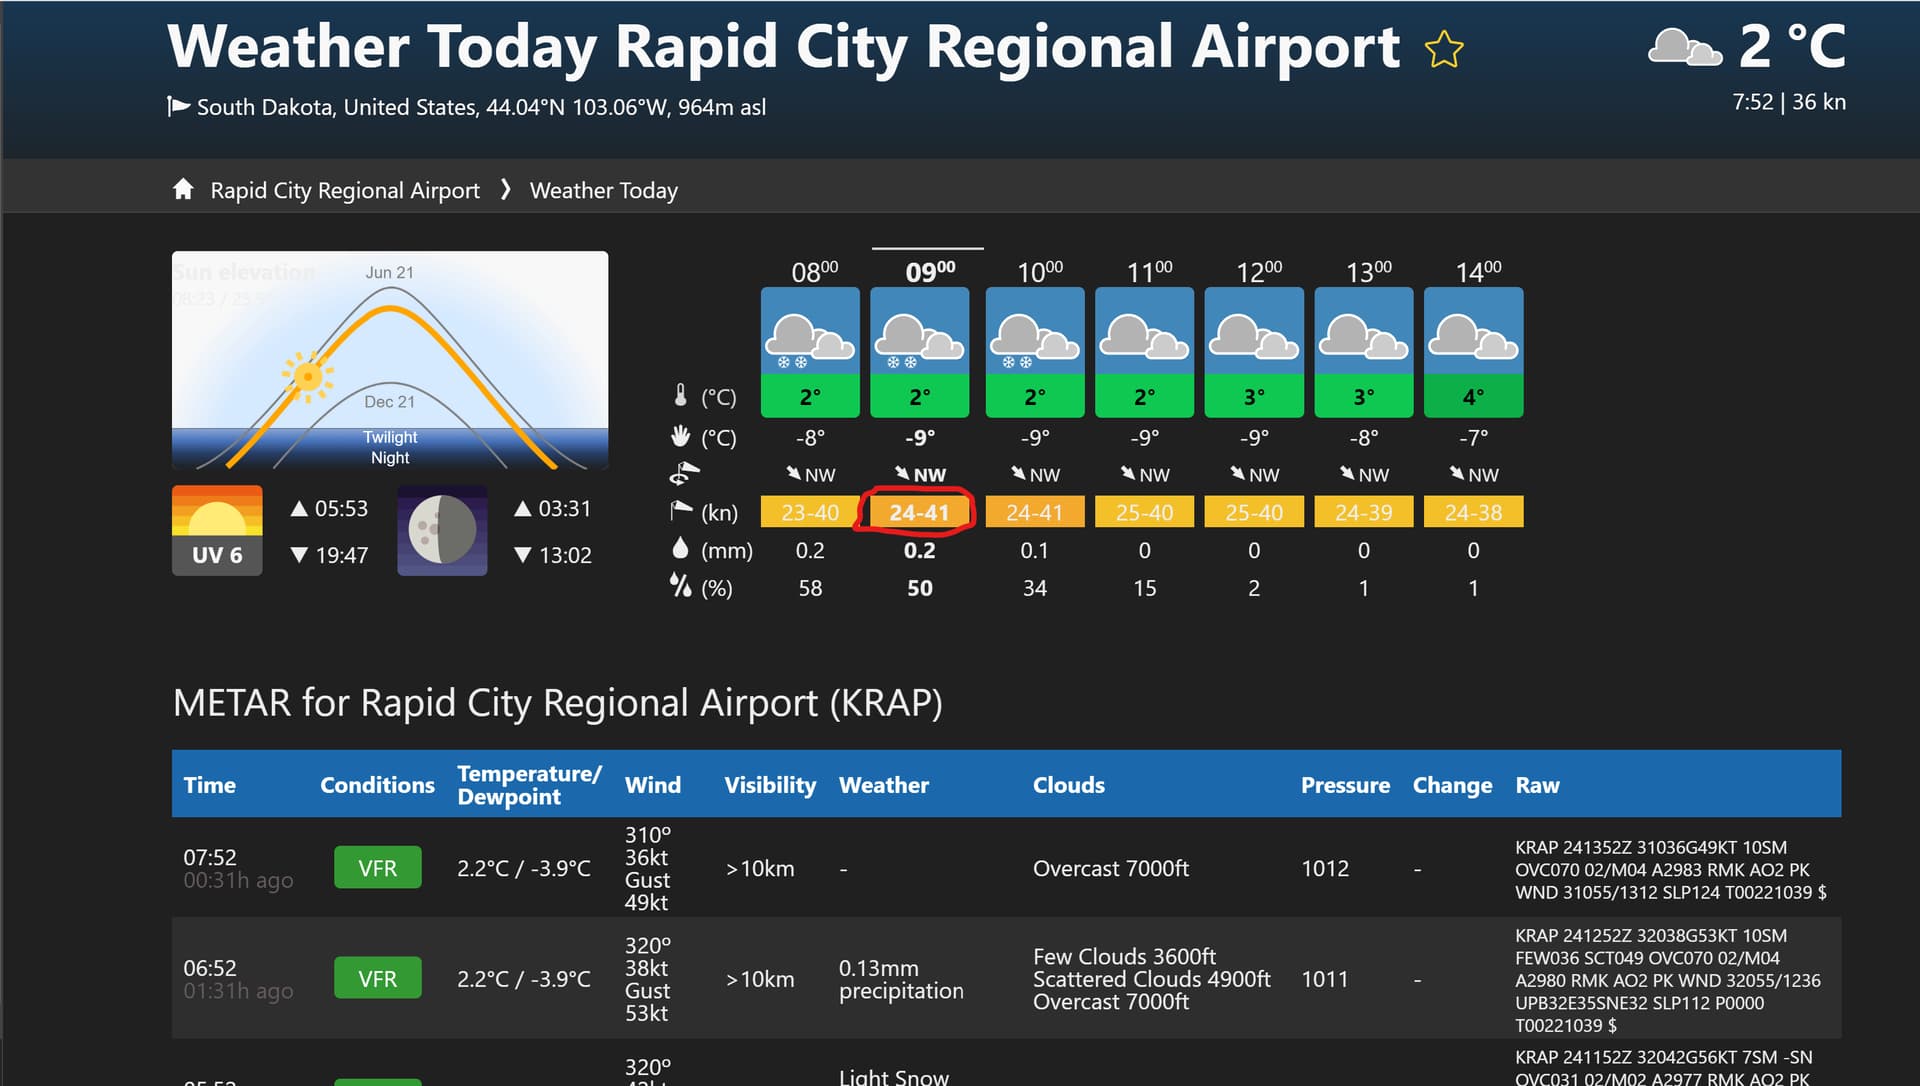Click the moon phase icon

tap(441, 530)
